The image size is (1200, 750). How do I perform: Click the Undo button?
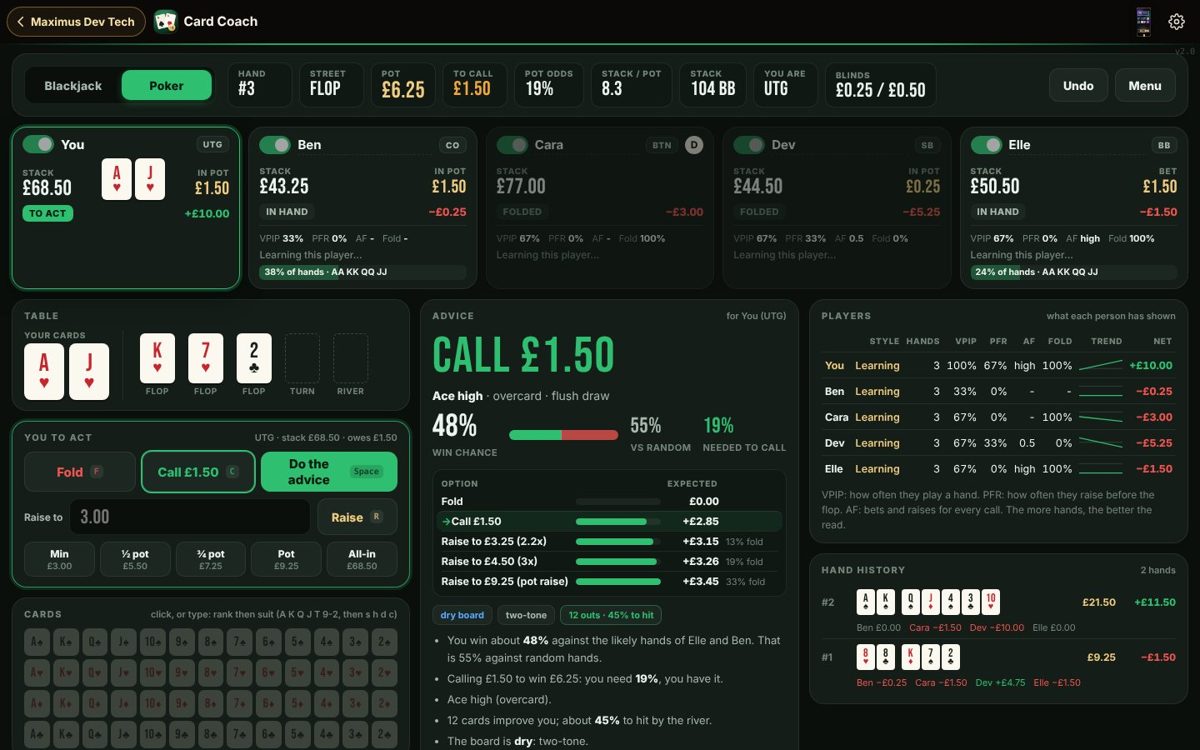1078,86
